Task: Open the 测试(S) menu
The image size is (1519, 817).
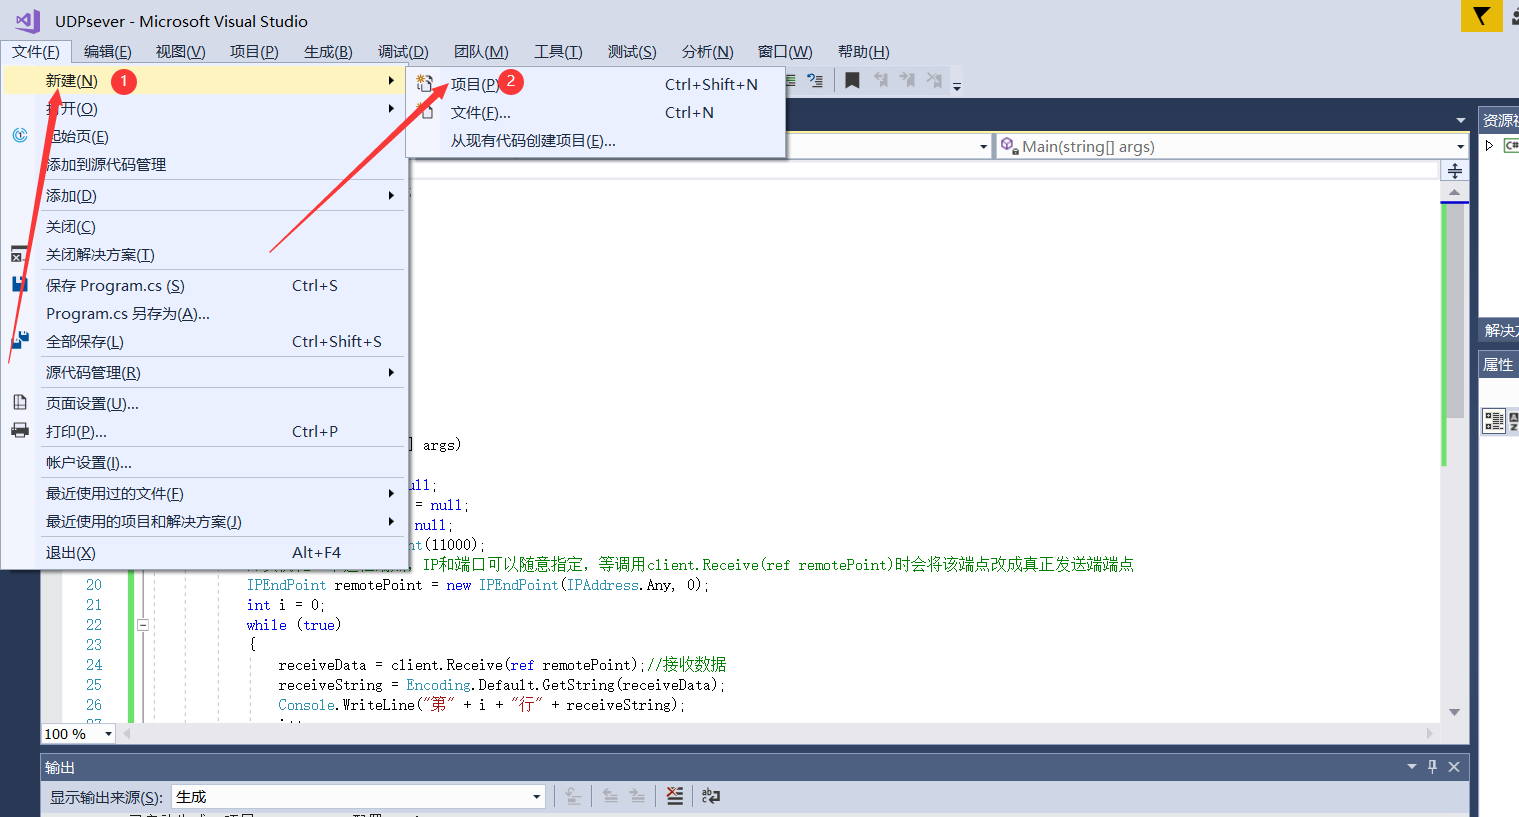Action: [x=632, y=51]
